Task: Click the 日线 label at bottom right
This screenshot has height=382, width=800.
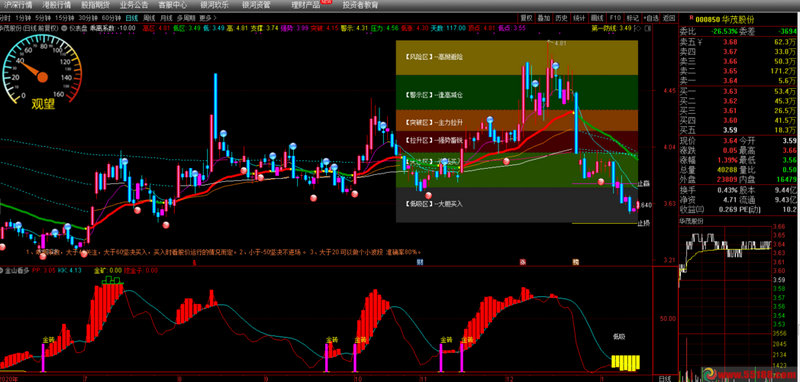Action: click(x=665, y=378)
